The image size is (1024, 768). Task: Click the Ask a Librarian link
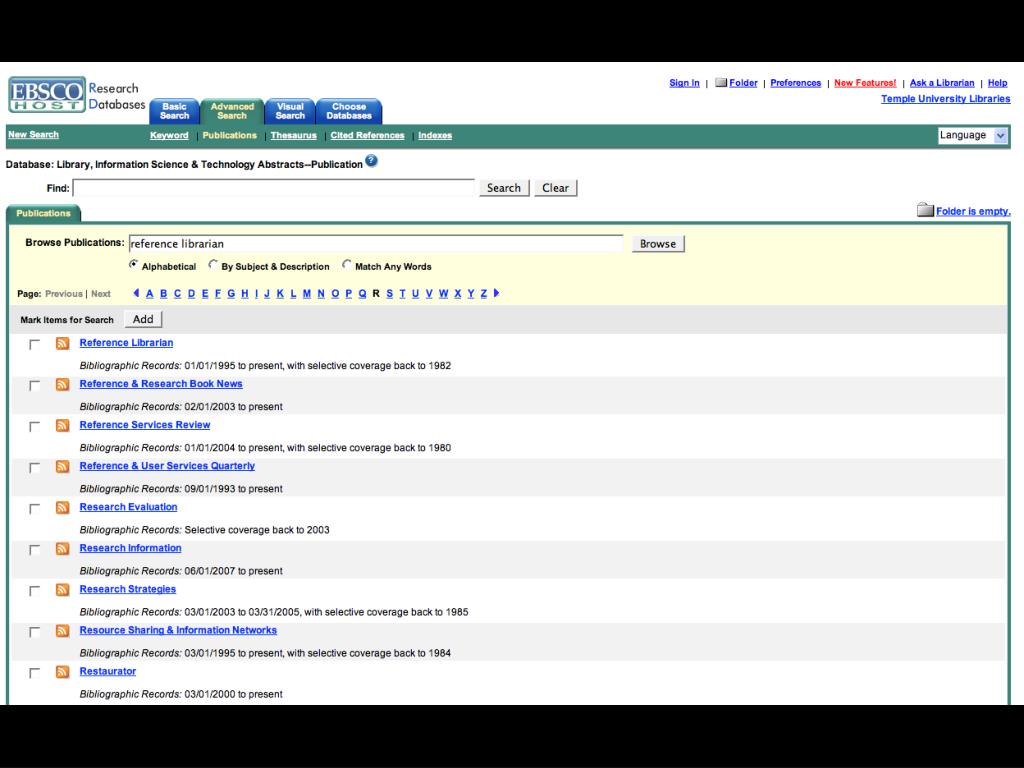(x=942, y=83)
